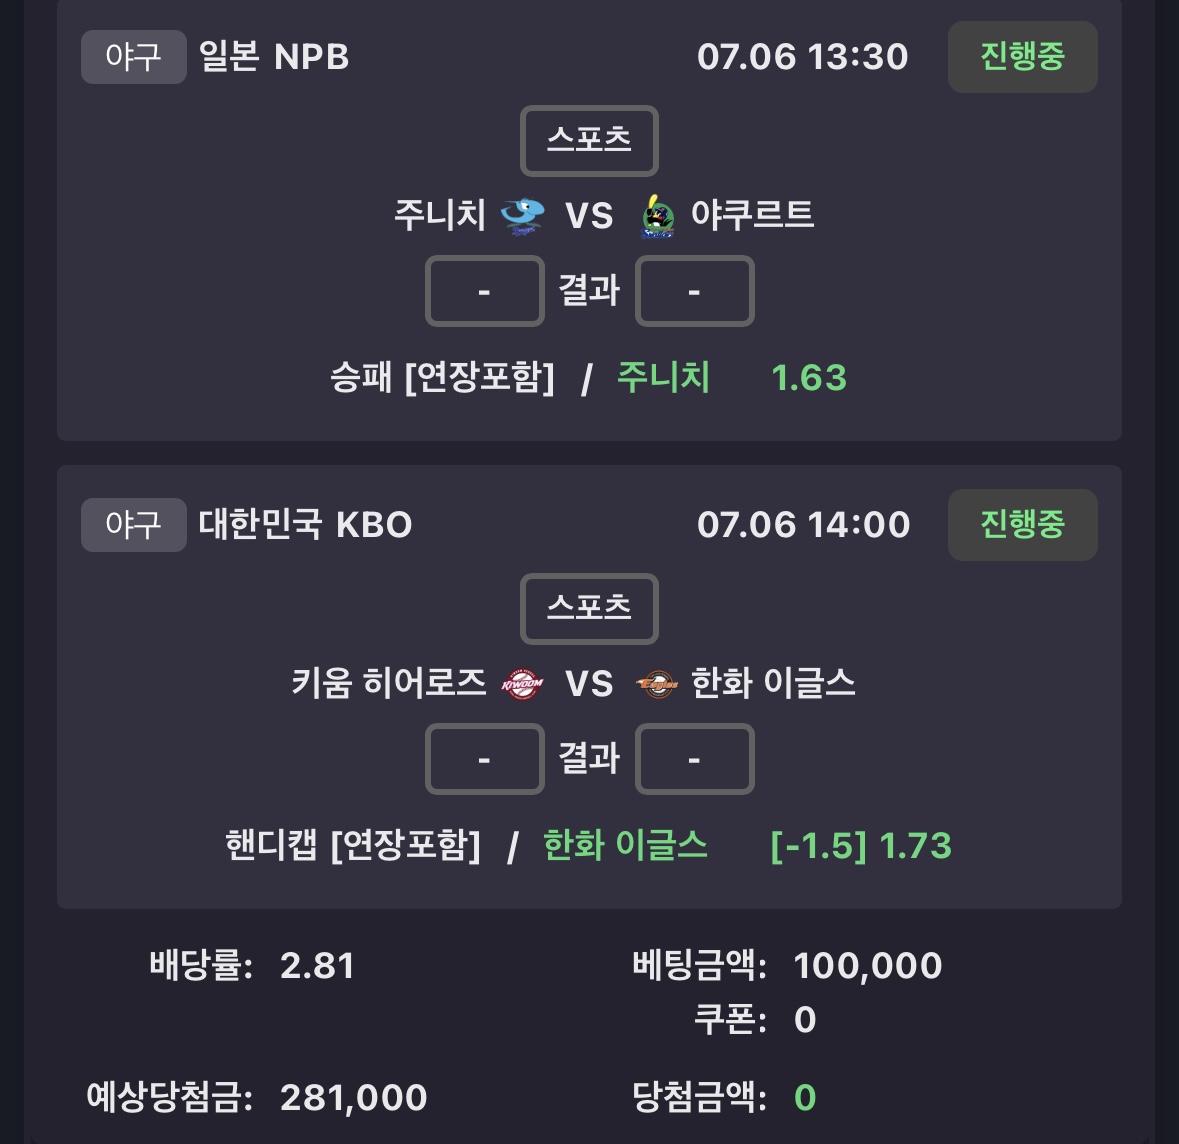Click 한화 이글스 result score box
The image size is (1179, 1144).
(x=695, y=759)
